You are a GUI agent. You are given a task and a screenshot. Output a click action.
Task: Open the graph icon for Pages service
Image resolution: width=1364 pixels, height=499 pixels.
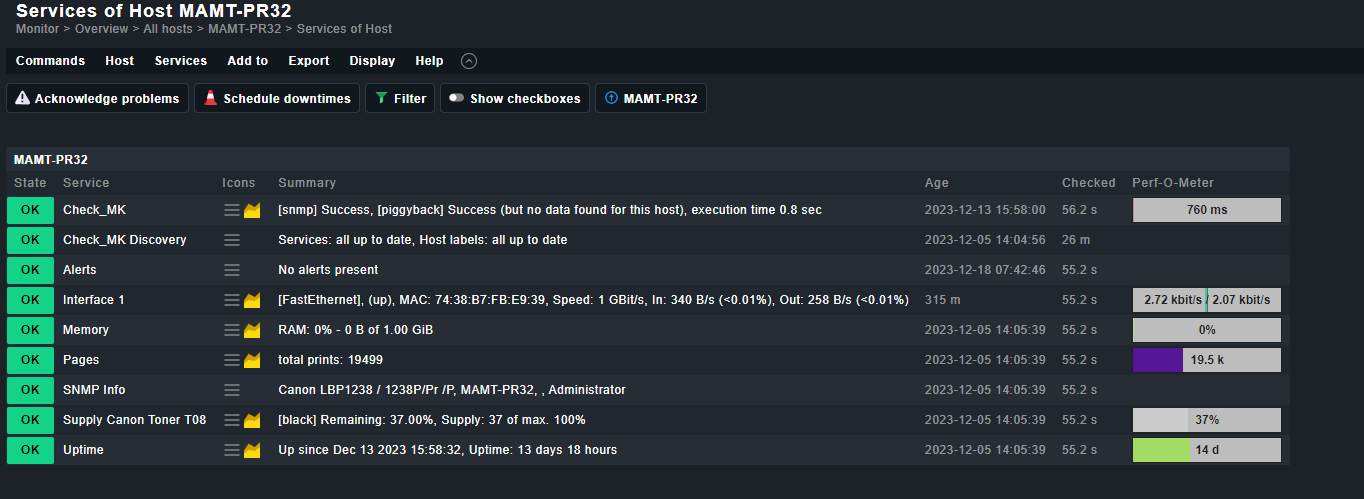pyautogui.click(x=252, y=360)
